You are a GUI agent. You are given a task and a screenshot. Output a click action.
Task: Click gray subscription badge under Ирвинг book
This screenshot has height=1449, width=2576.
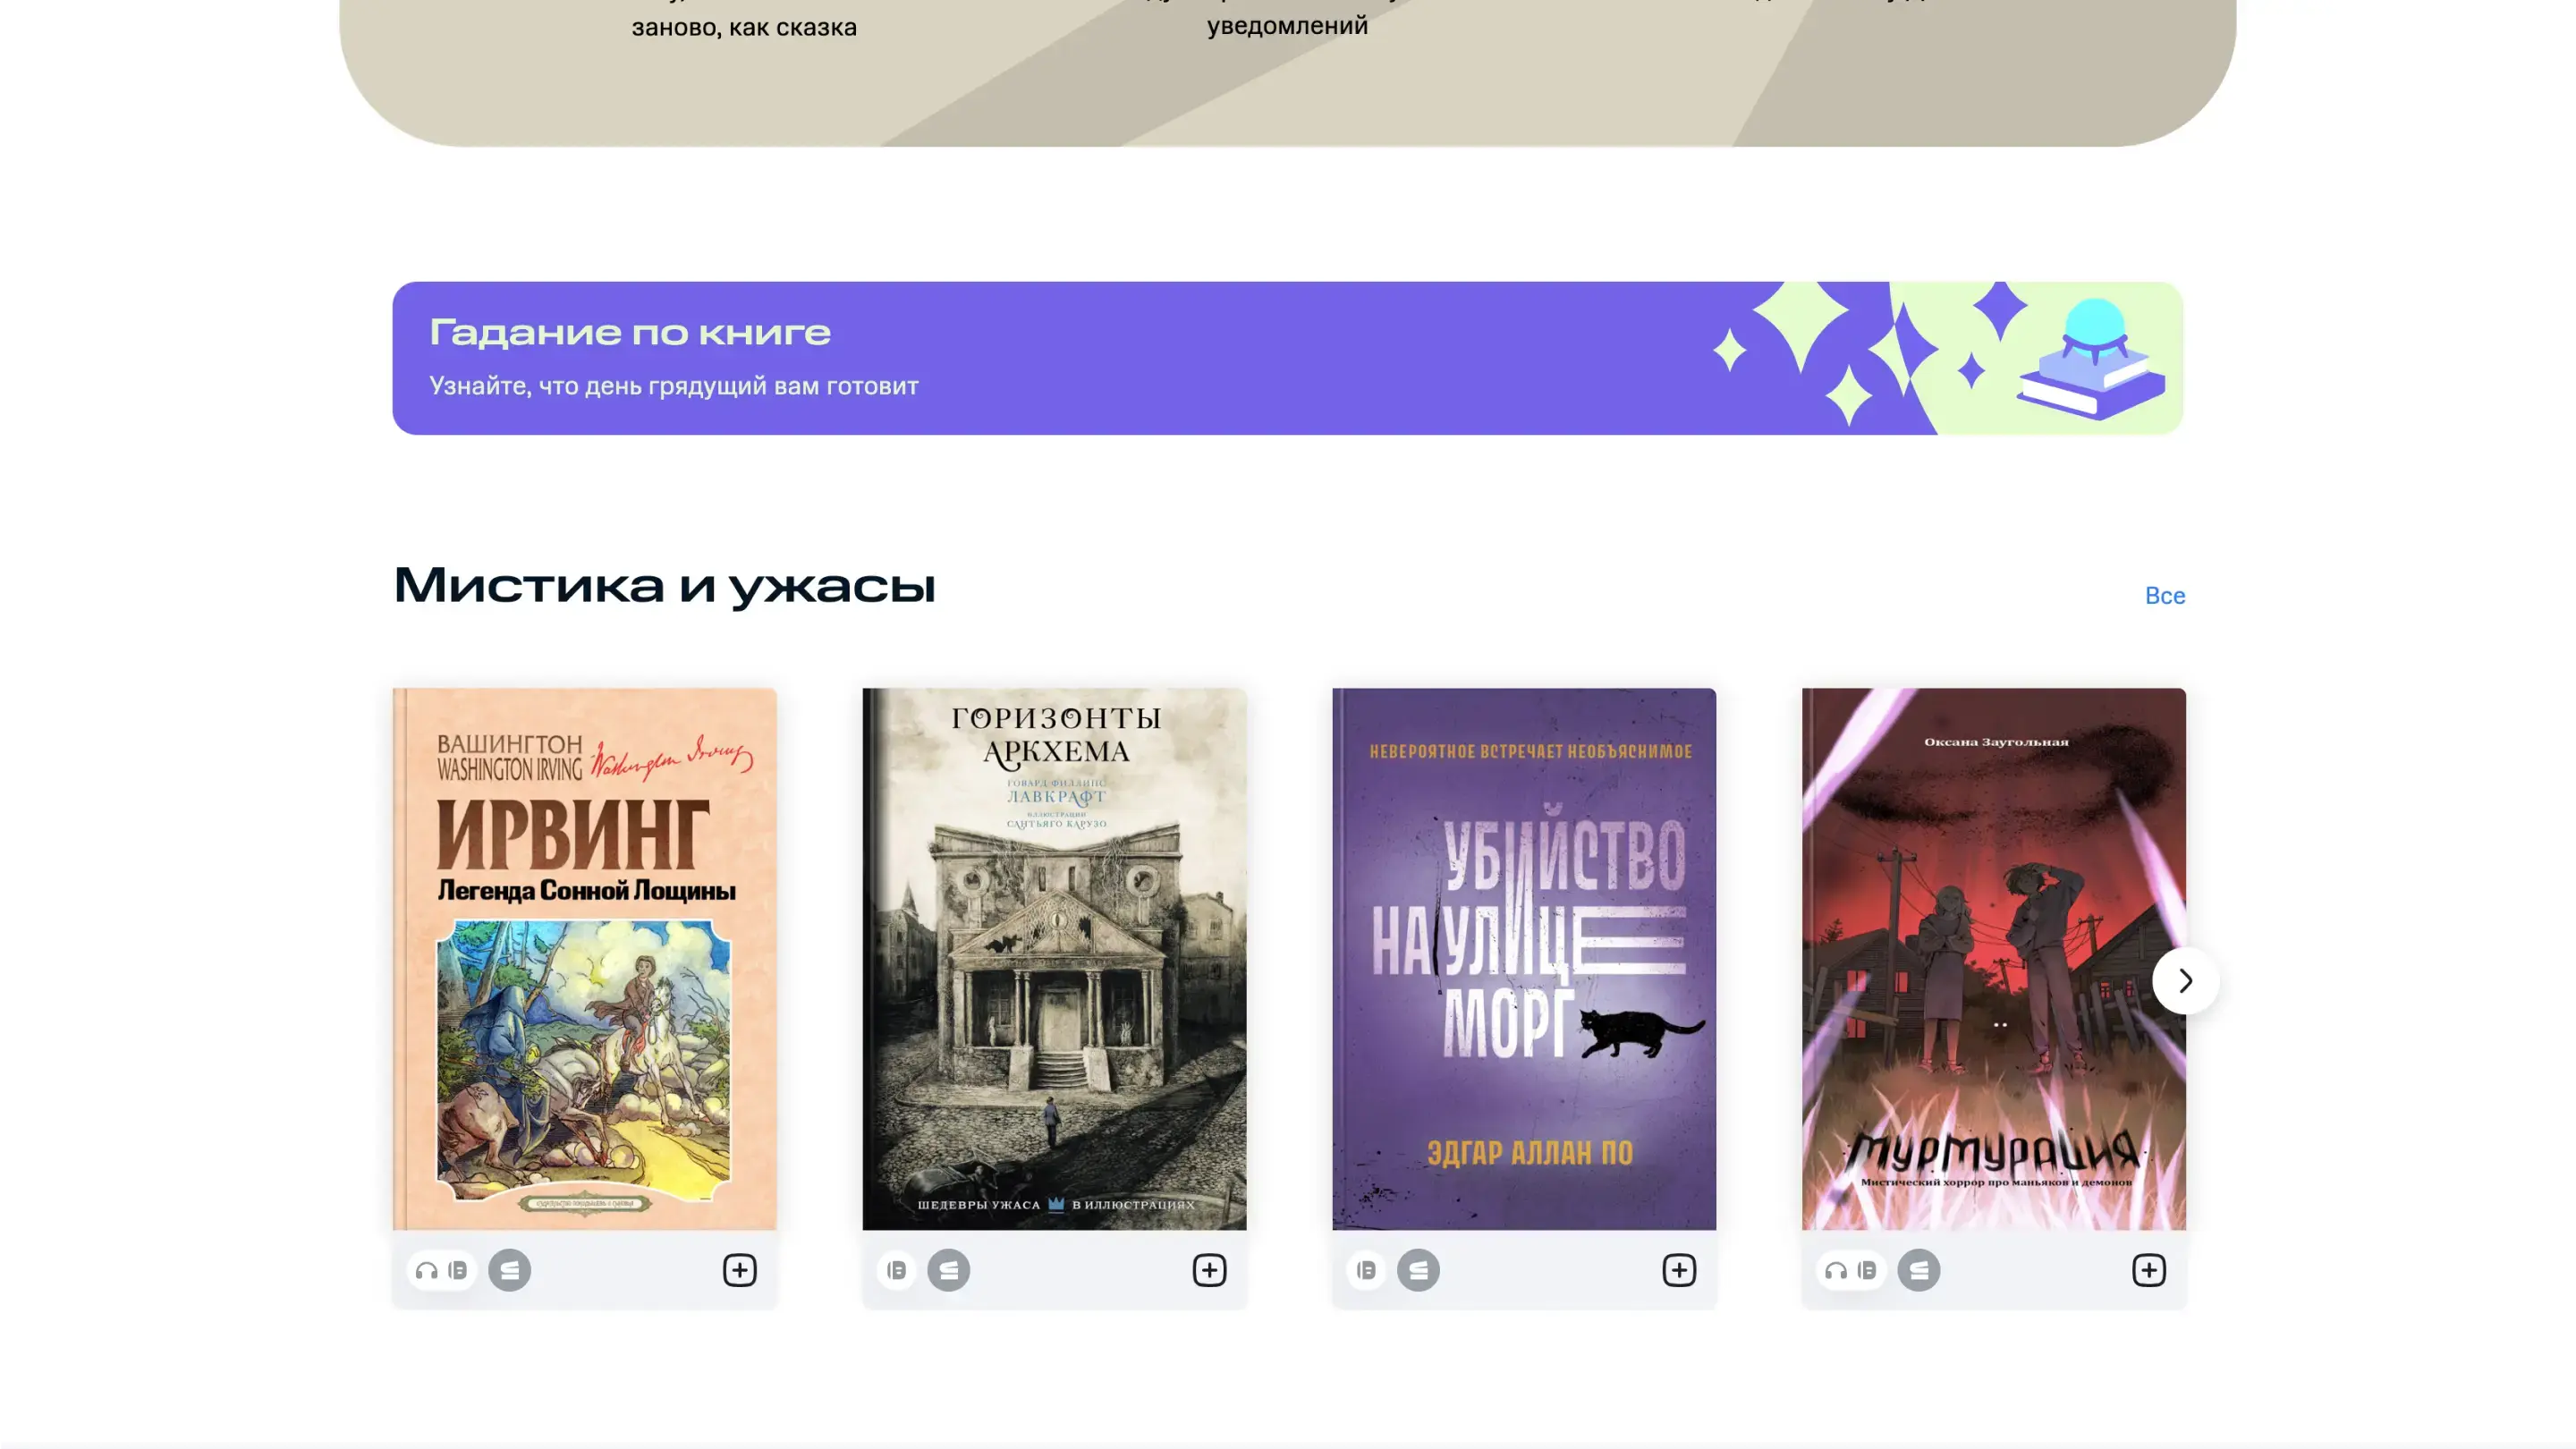point(509,1270)
